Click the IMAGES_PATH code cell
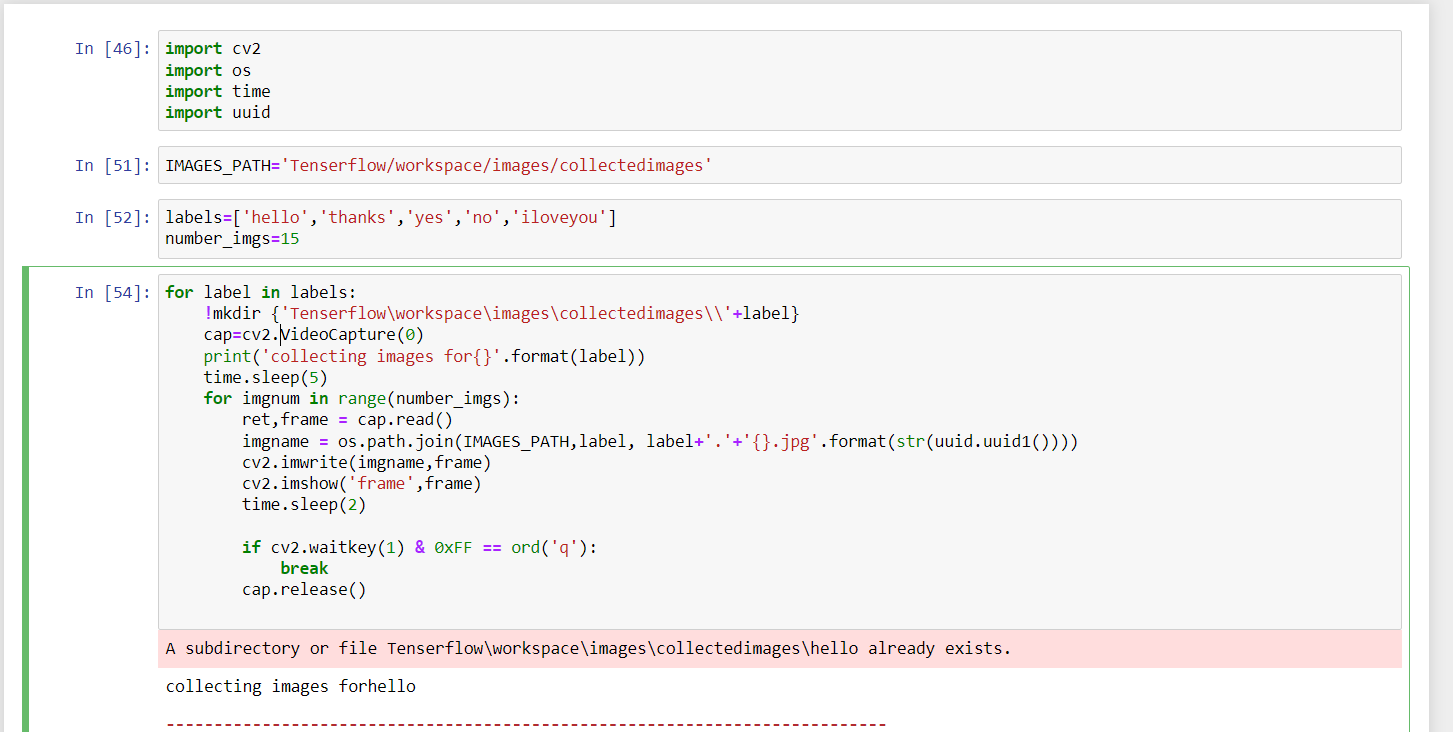1453x732 pixels. coord(779,165)
